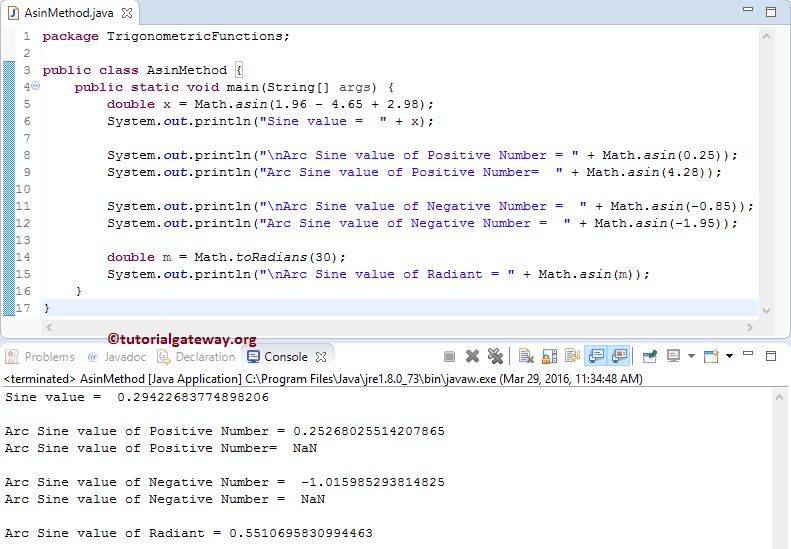Viewport: 791px width, 549px height.
Task: Click the editor horizontal scroll left arrow
Action: tap(49, 327)
